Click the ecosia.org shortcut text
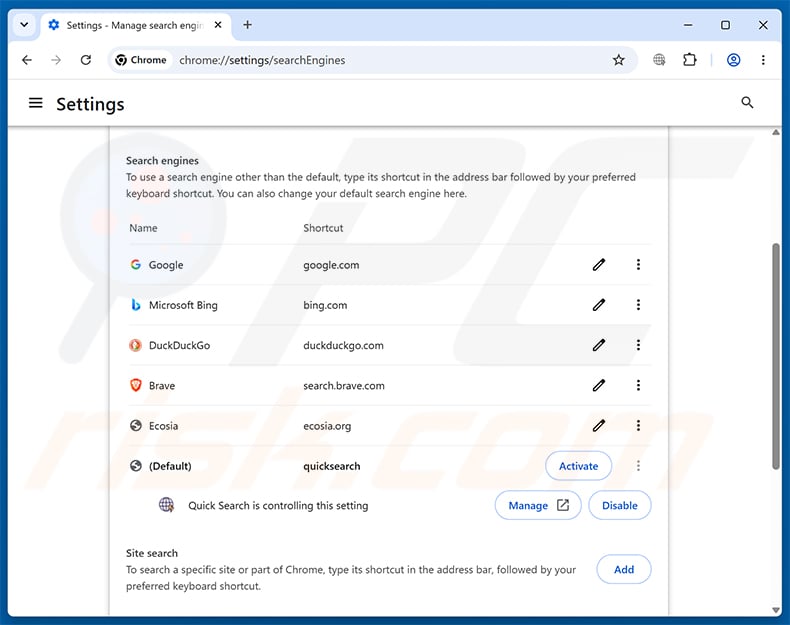Image resolution: width=790 pixels, height=625 pixels. click(x=327, y=426)
